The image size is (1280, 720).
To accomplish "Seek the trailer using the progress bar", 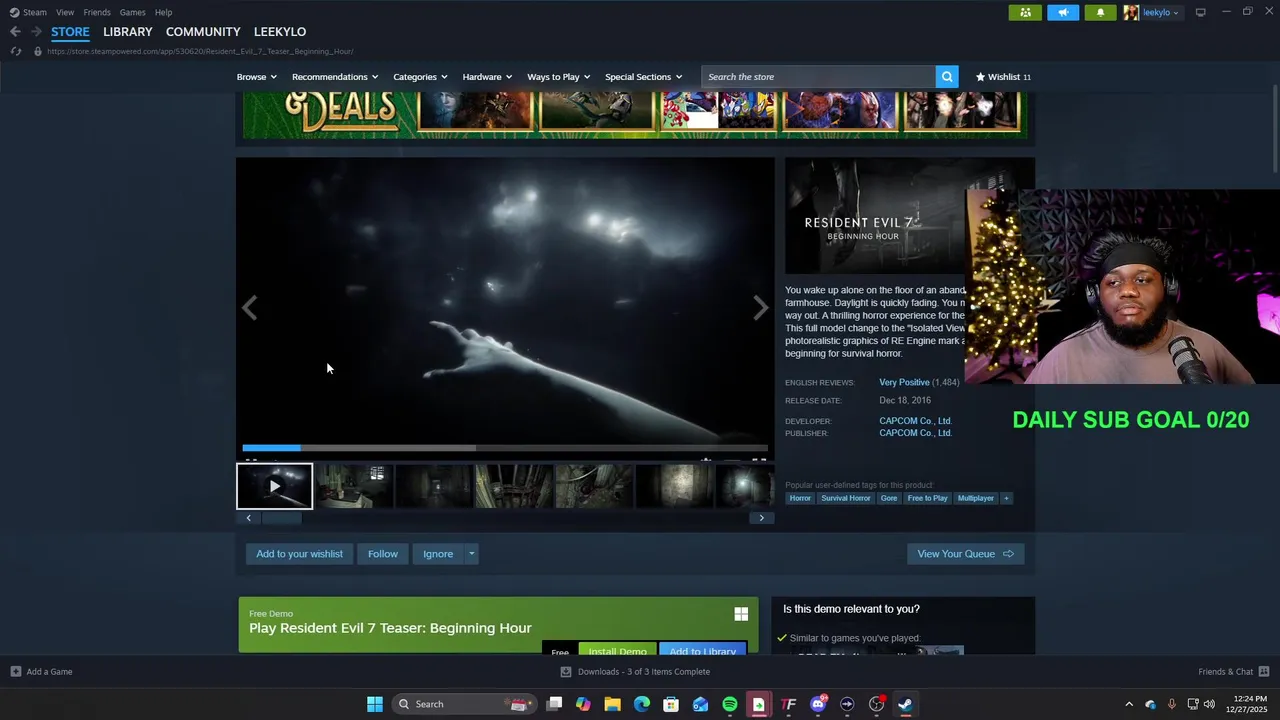I will pos(505,448).
